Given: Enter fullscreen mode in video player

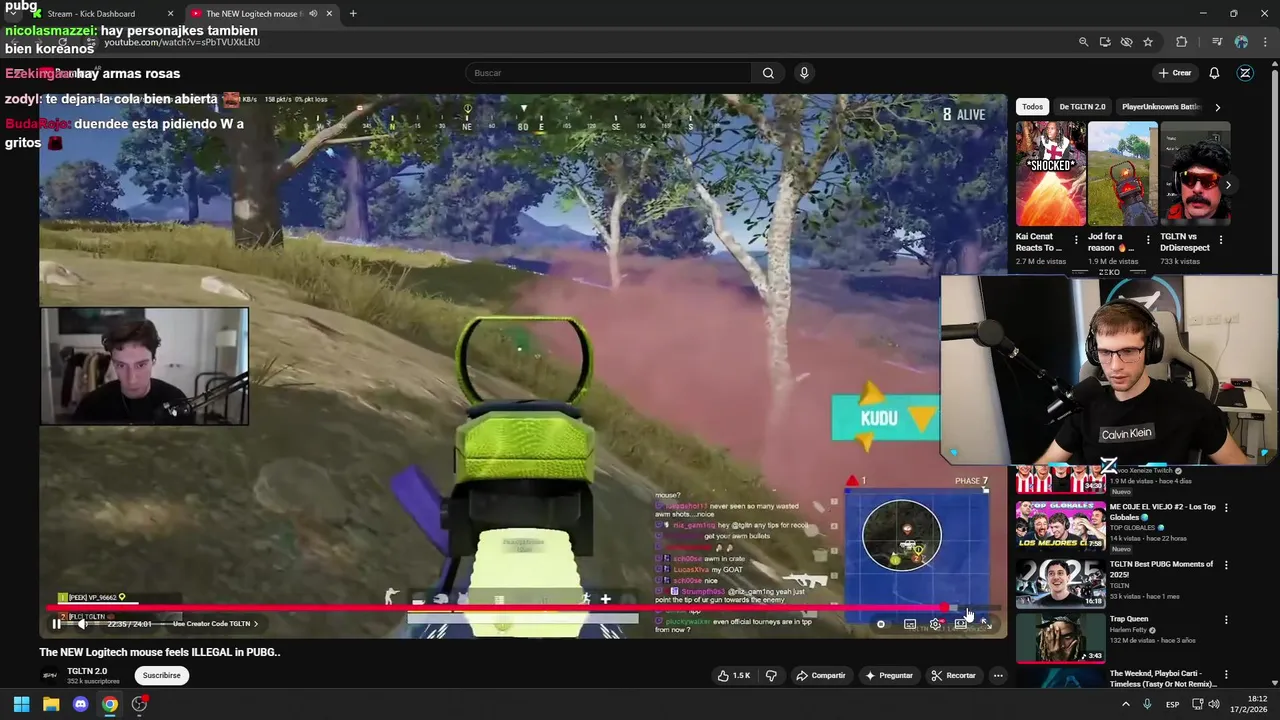Looking at the screenshot, I should click(985, 624).
